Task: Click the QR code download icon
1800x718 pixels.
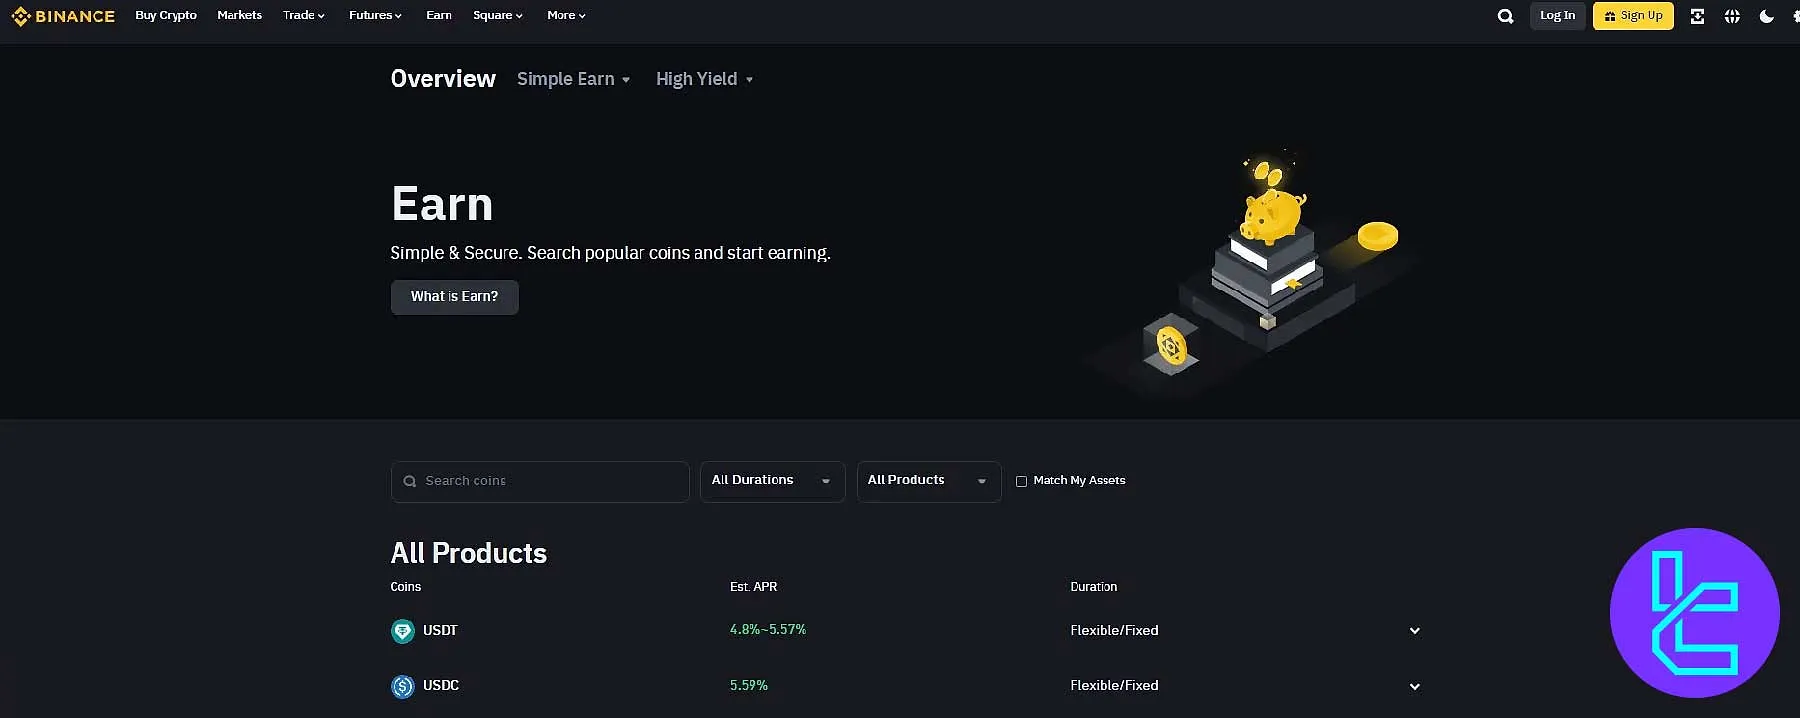Action: coord(1697,16)
